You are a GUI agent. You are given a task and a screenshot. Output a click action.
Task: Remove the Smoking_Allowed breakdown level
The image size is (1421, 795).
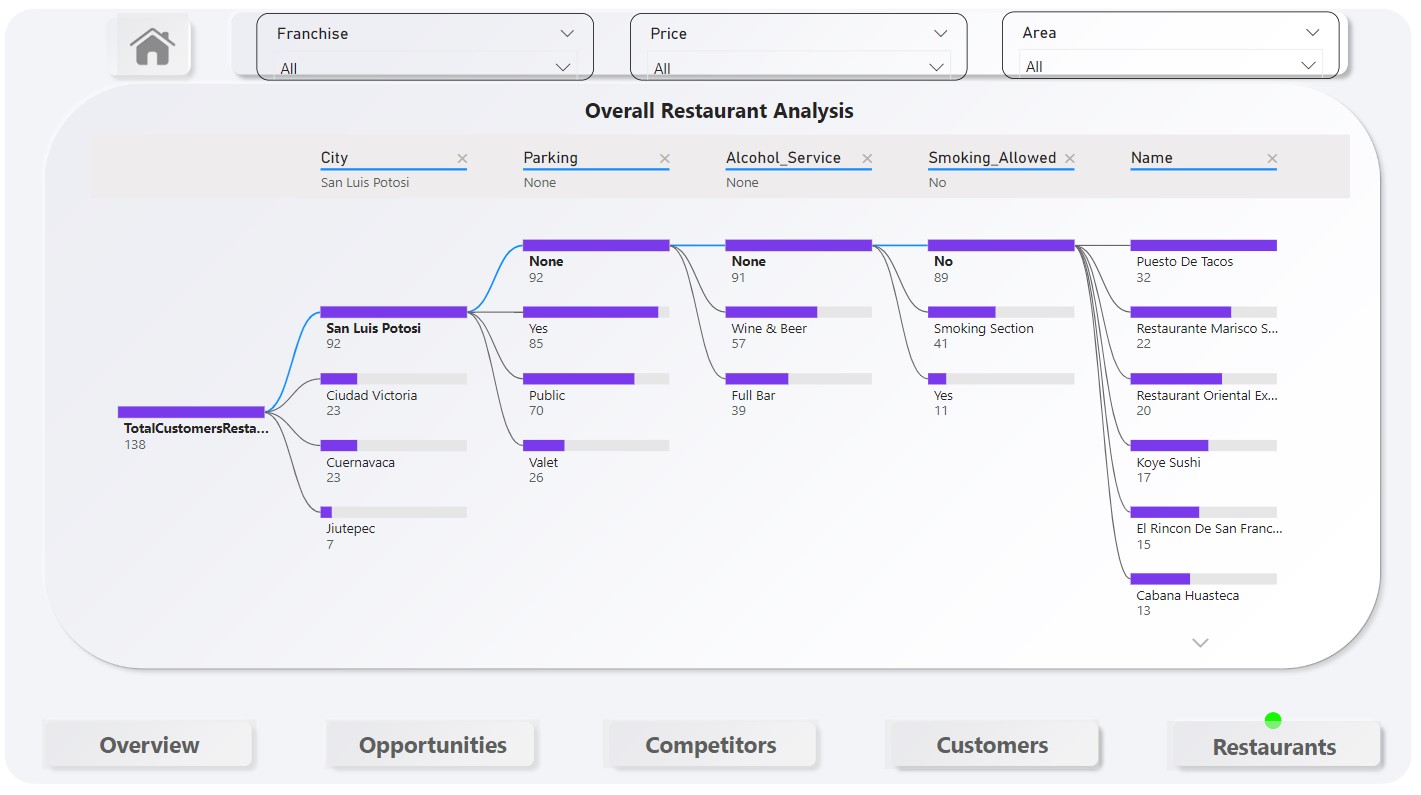tap(1070, 158)
